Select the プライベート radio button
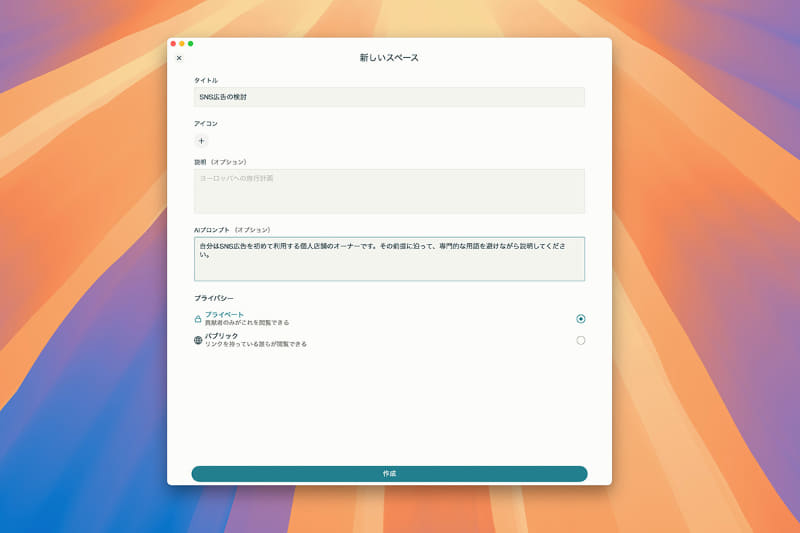800x533 pixels. (x=581, y=319)
